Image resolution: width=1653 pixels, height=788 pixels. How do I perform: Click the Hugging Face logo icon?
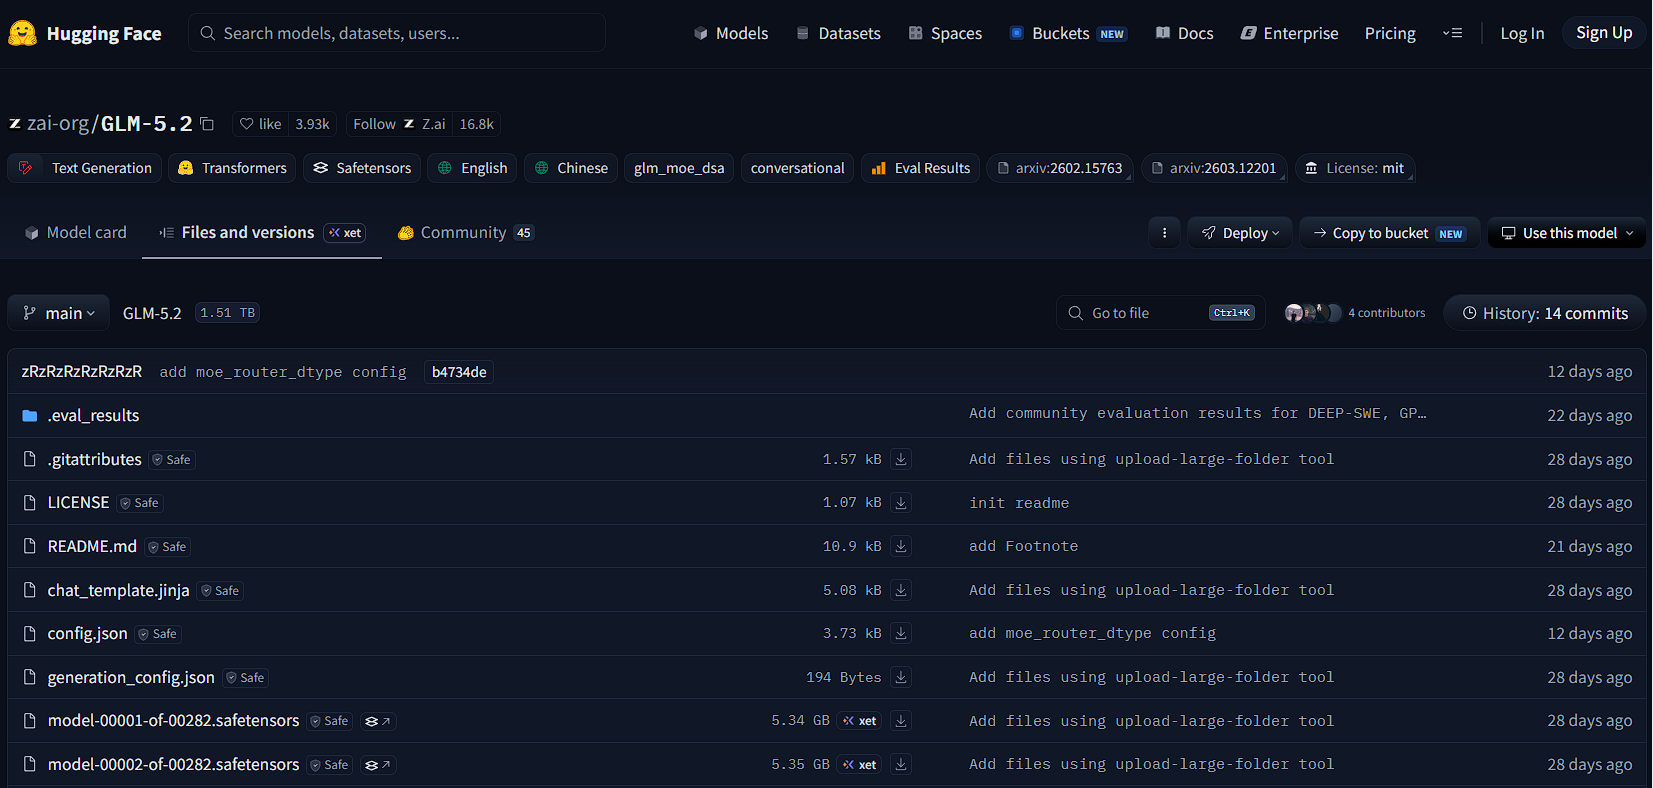(x=22, y=33)
